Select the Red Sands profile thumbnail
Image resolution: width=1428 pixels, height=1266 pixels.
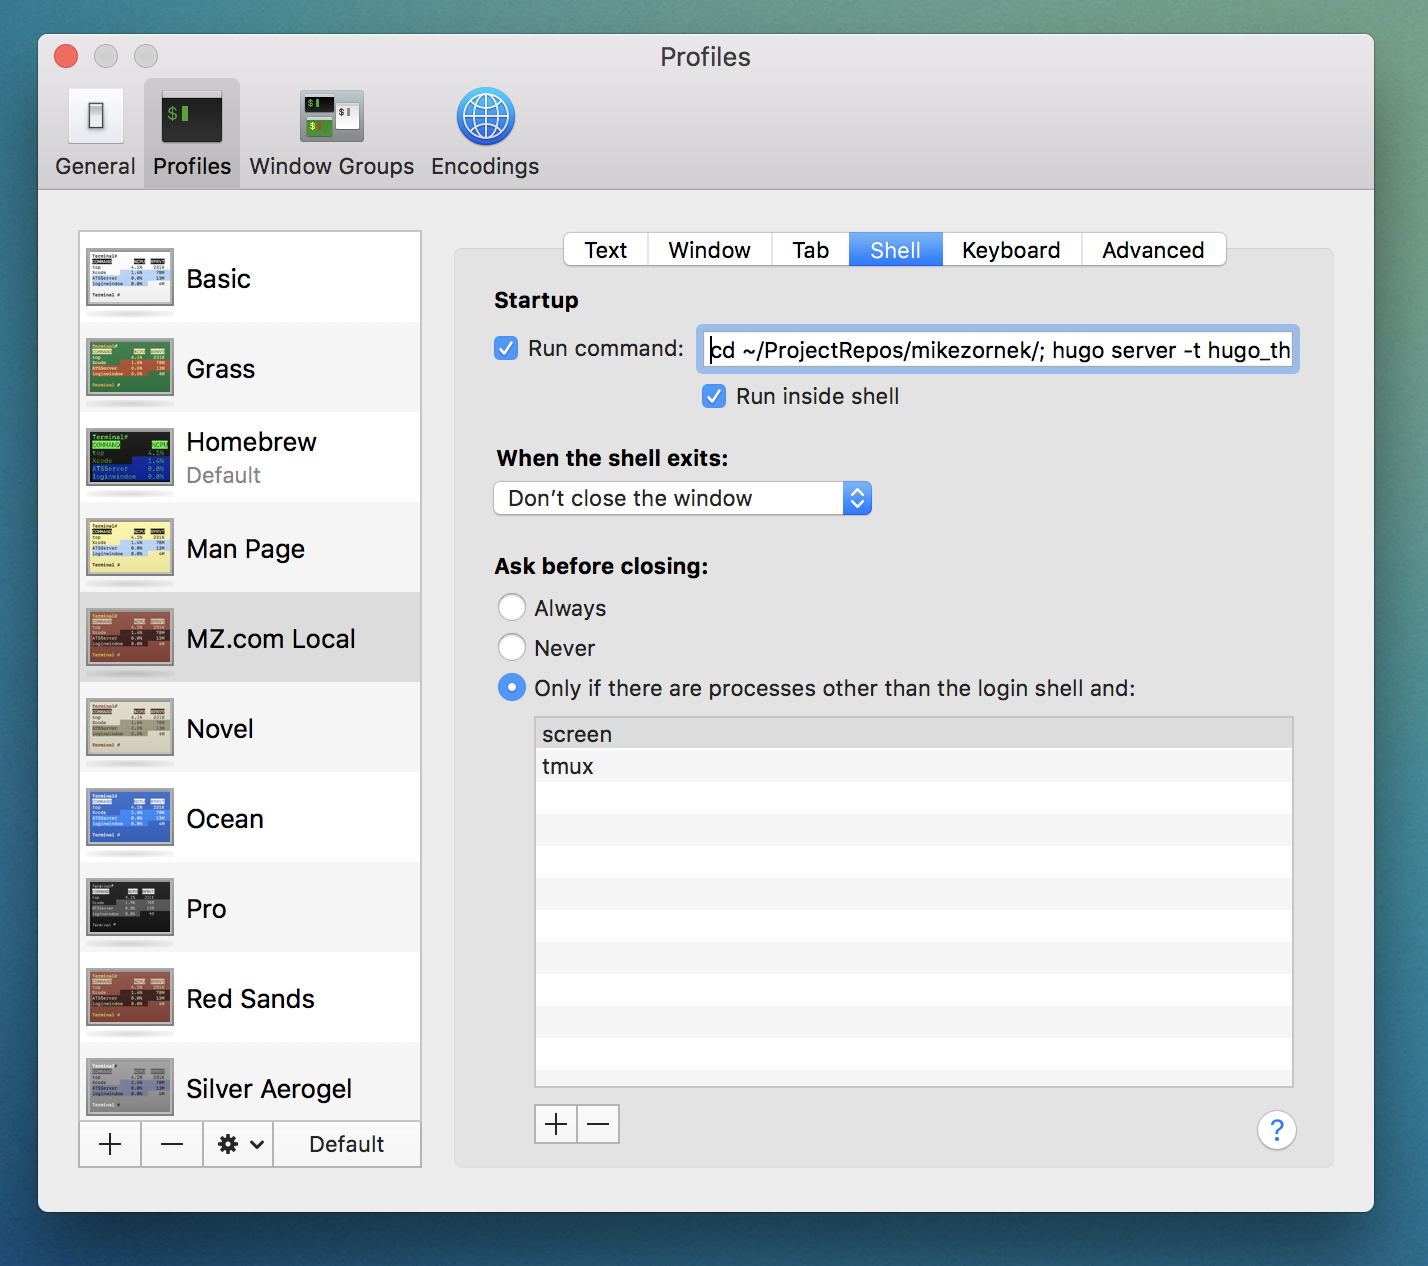point(130,997)
